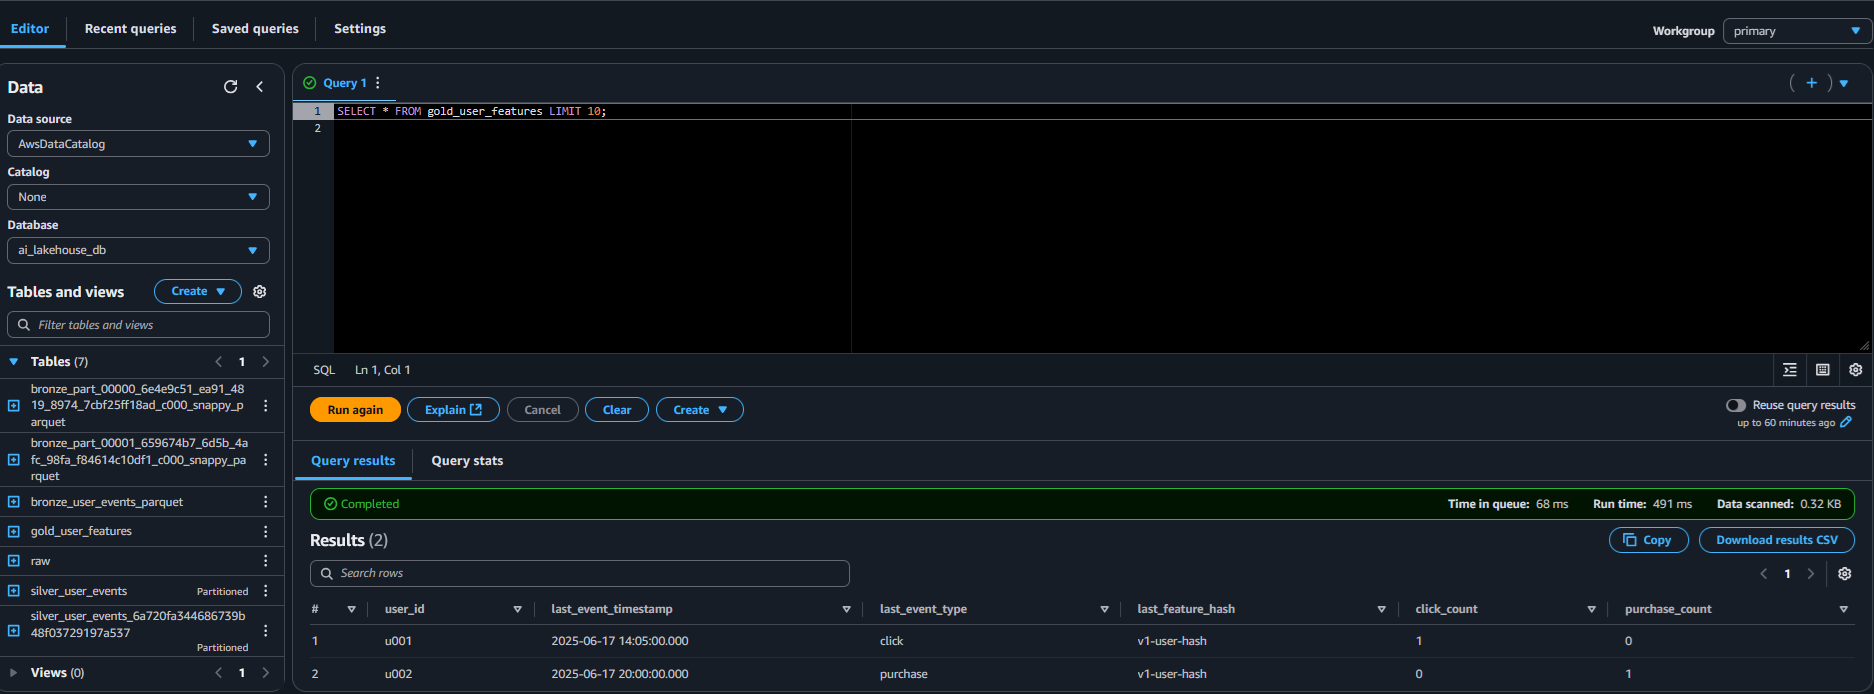Edit reuse results time window
Screen dimensions: 1874x694
click(1846, 422)
